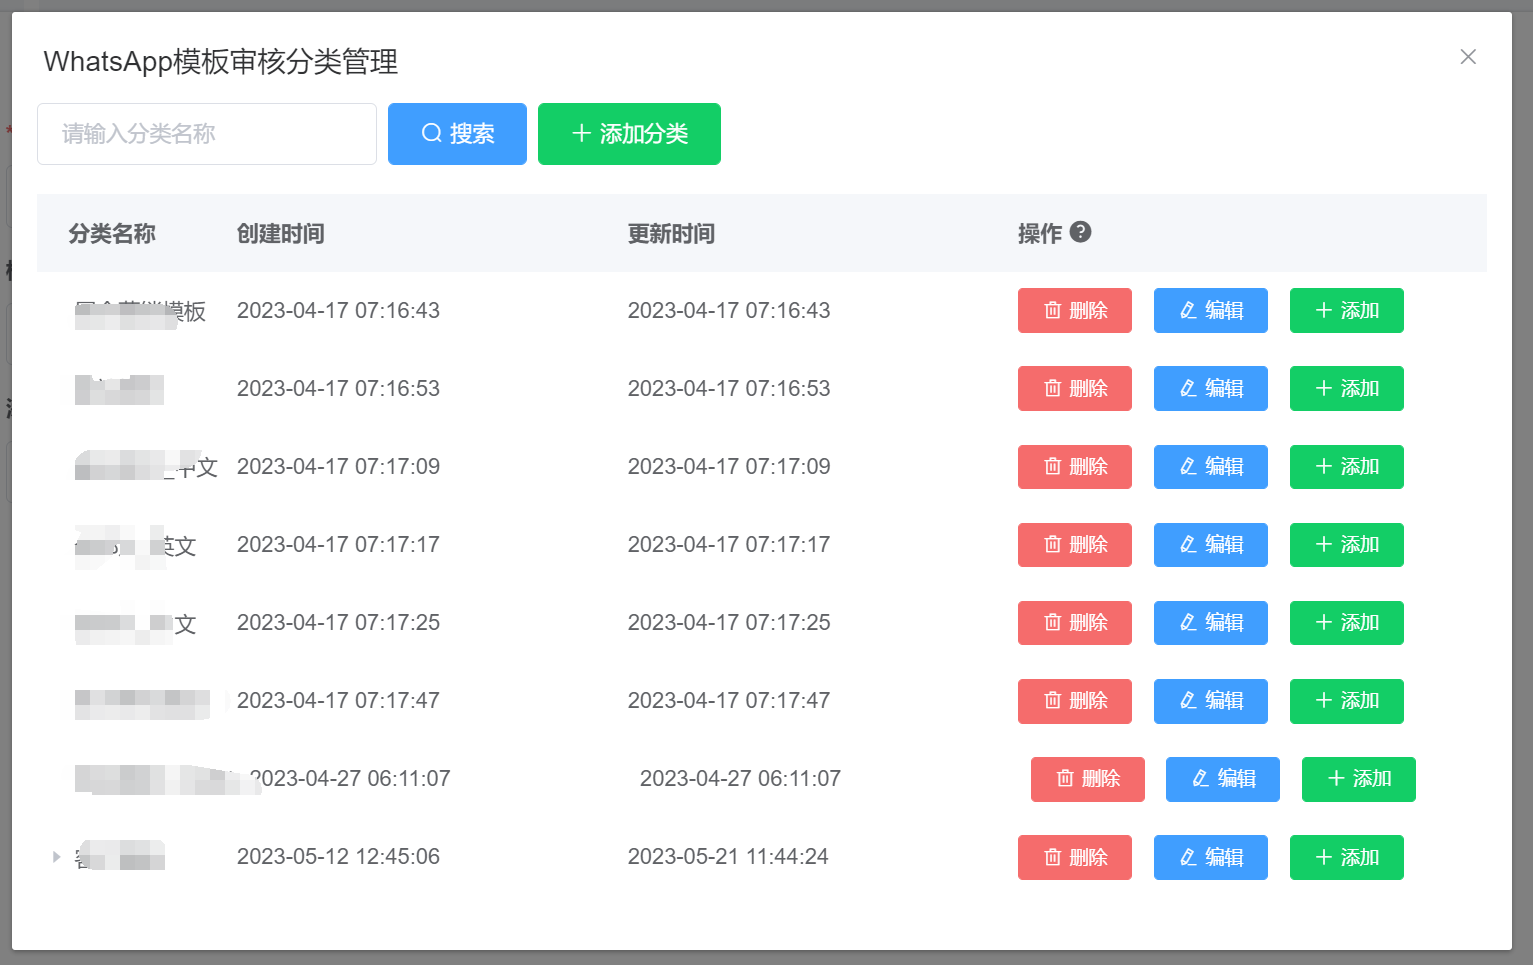1533x965 pixels.
Task: Close the WhatsApp模板审核分类管理 dialog
Action: click(x=1468, y=57)
